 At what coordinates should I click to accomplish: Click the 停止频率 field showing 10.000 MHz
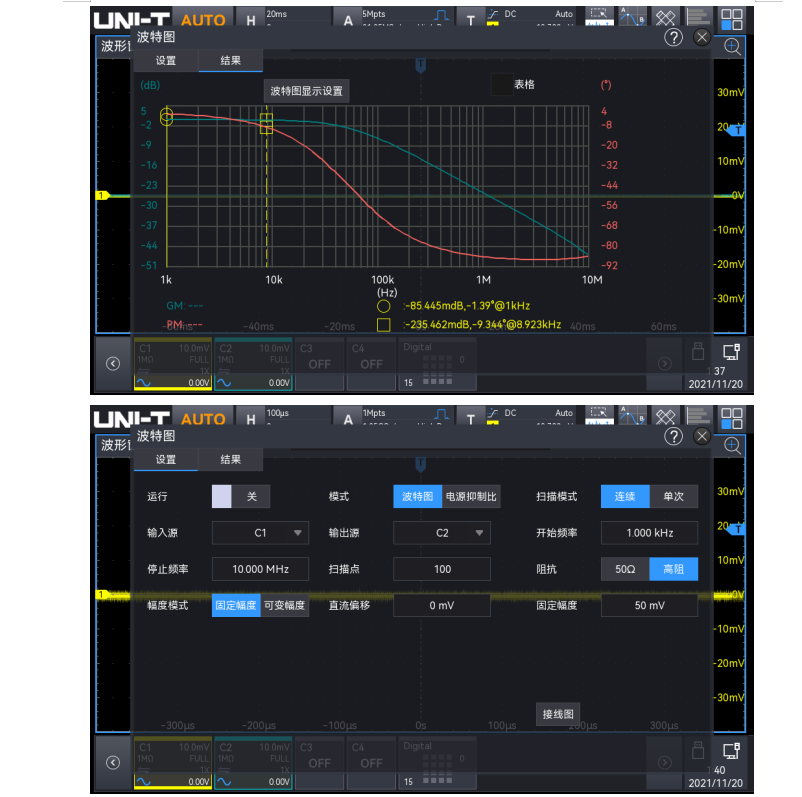pos(260,569)
